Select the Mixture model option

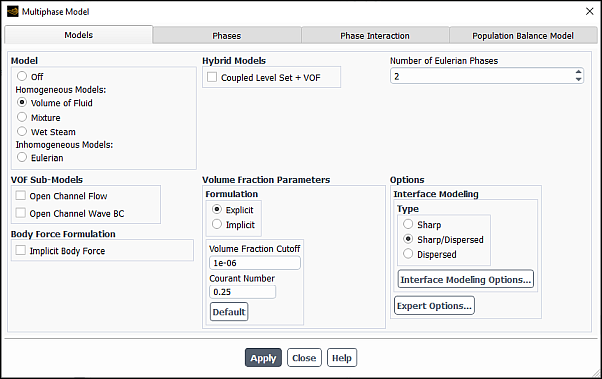coord(22,117)
